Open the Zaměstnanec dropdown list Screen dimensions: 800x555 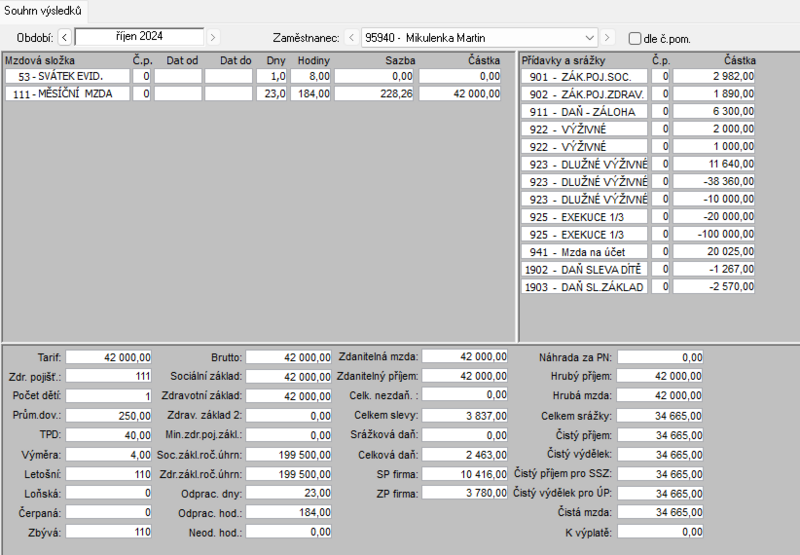[x=589, y=38]
